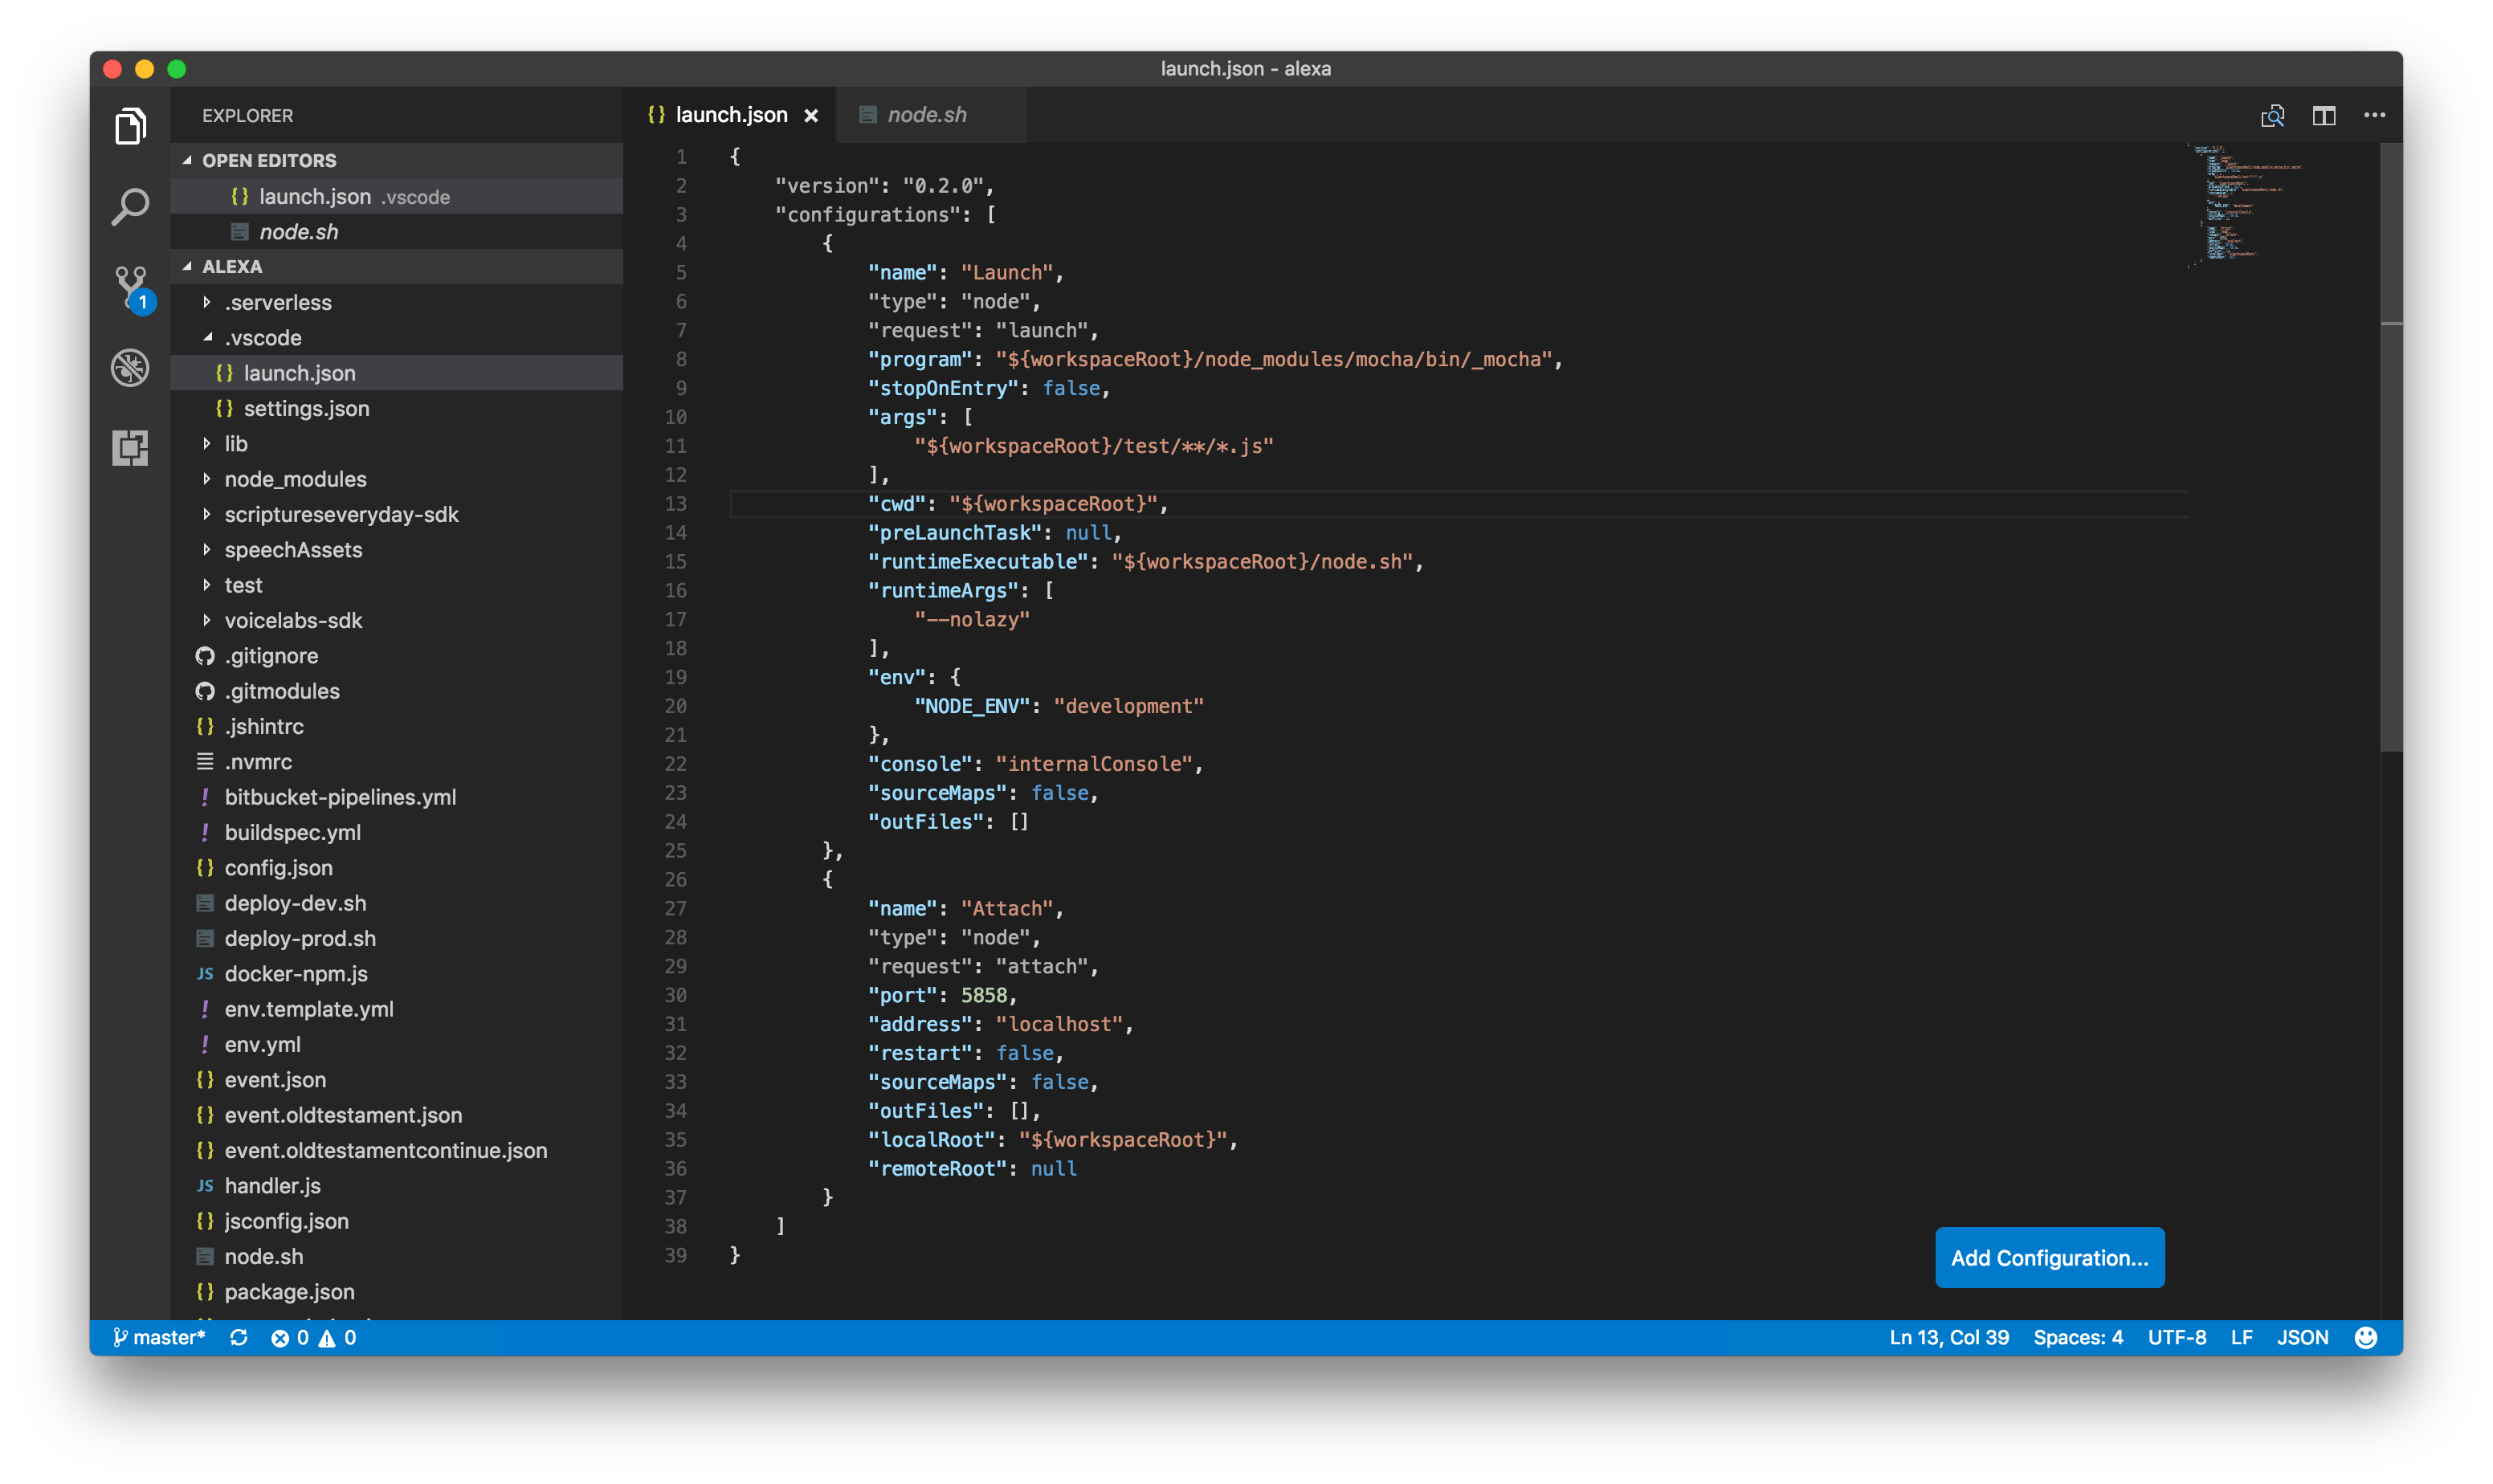This screenshot has height=1484, width=2493.
Task: Send feedback using the smiley icon
Action: click(2367, 1337)
